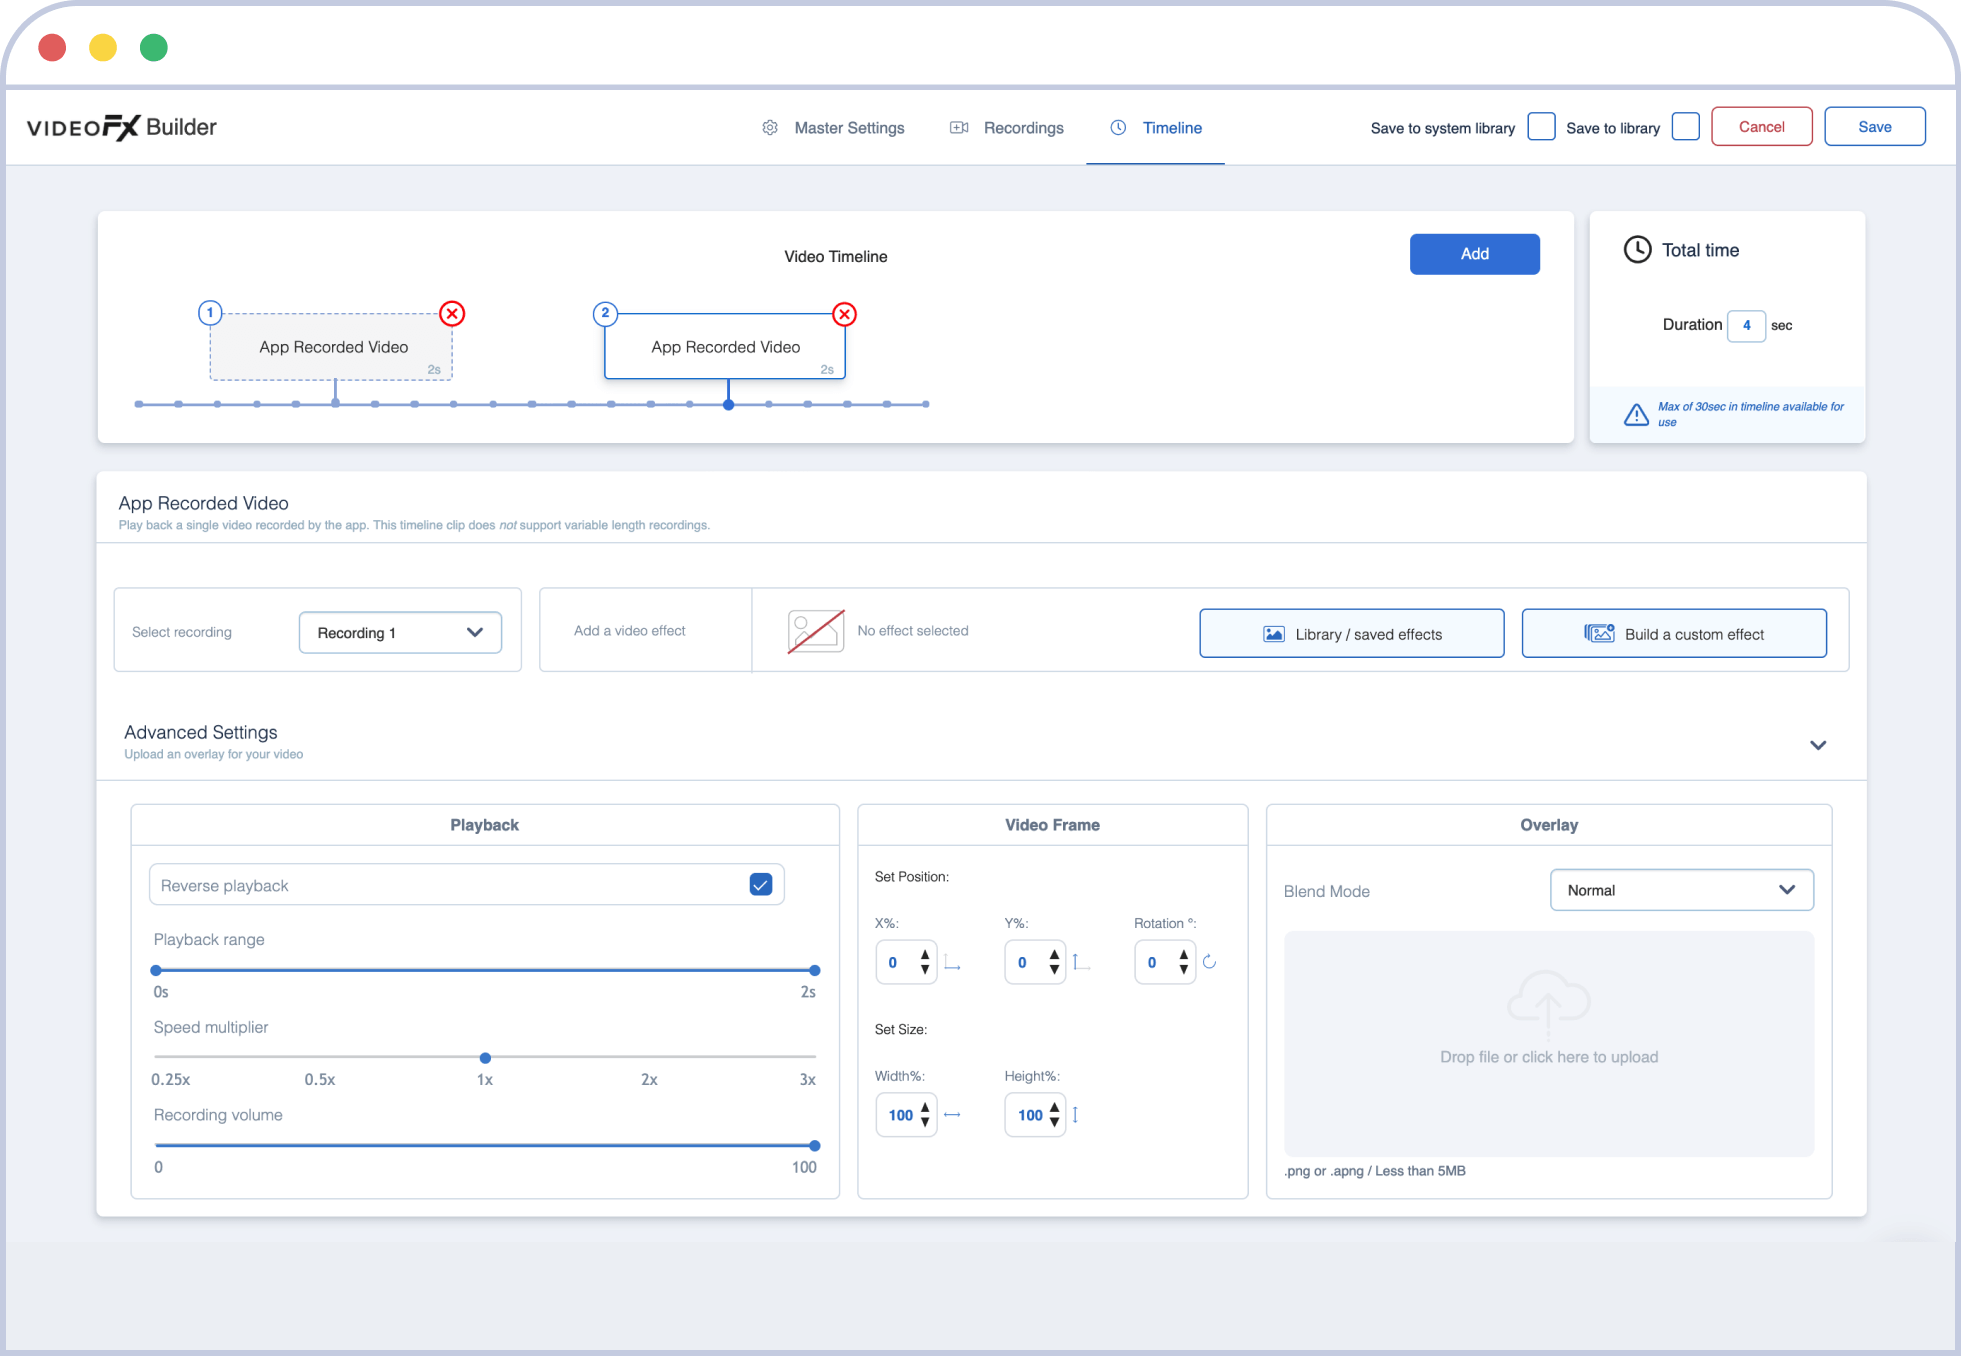Select the first App Recorded Video clip
The height and width of the screenshot is (1356, 1962).
tap(331, 347)
